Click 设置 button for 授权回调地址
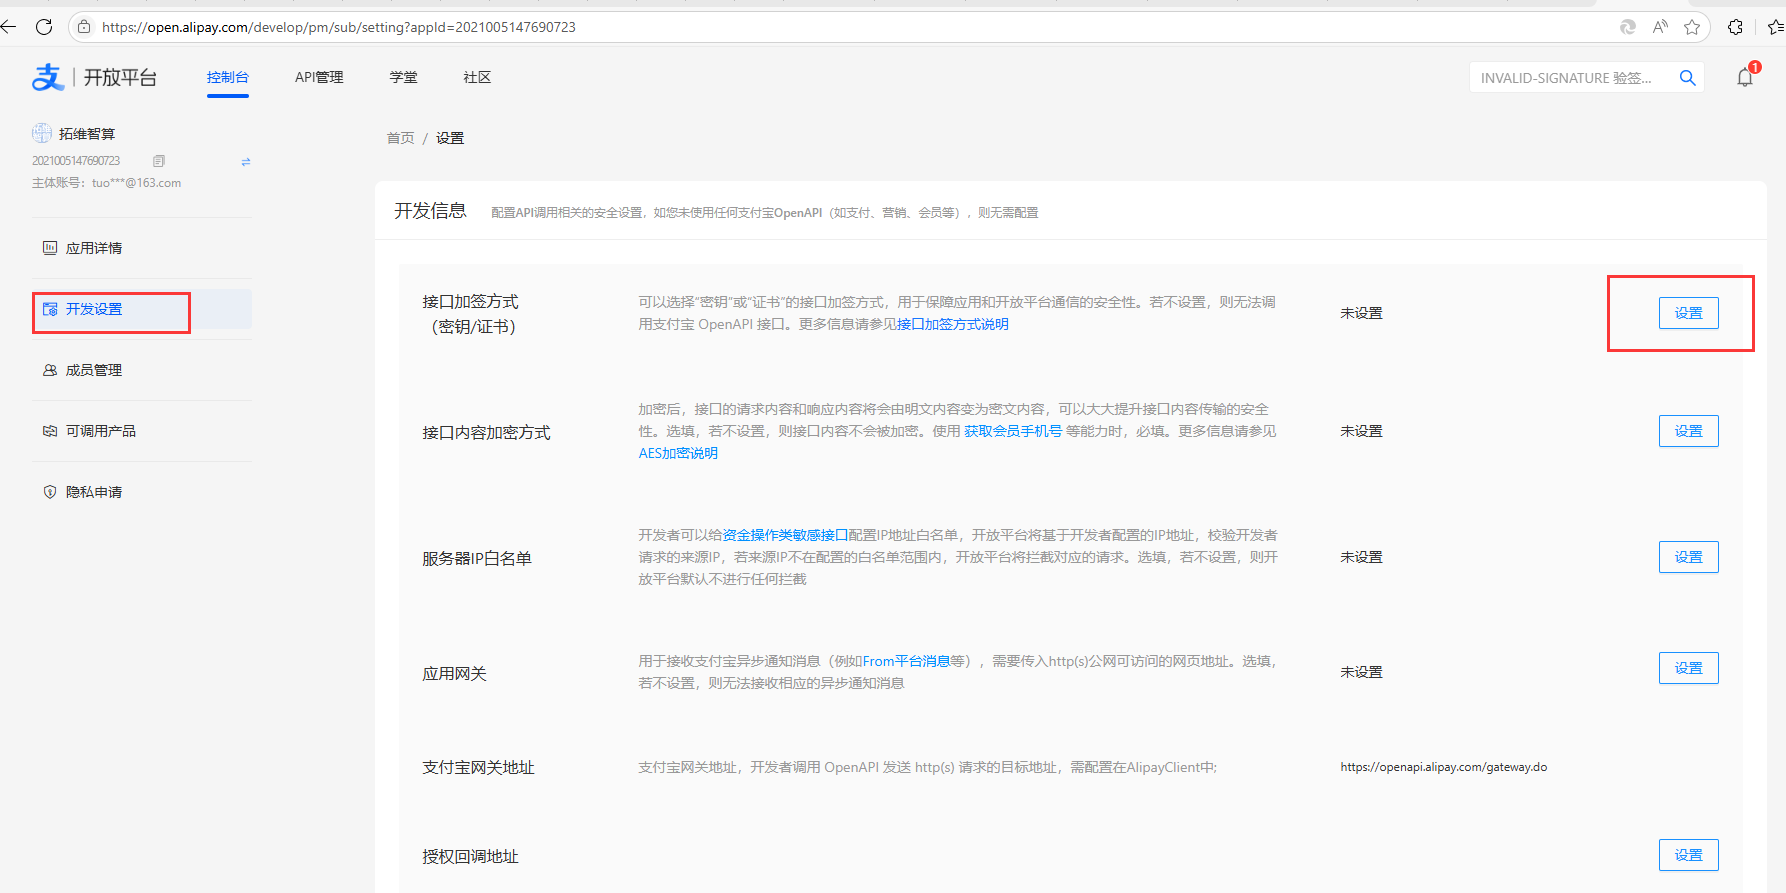The height and width of the screenshot is (893, 1786). click(x=1689, y=855)
